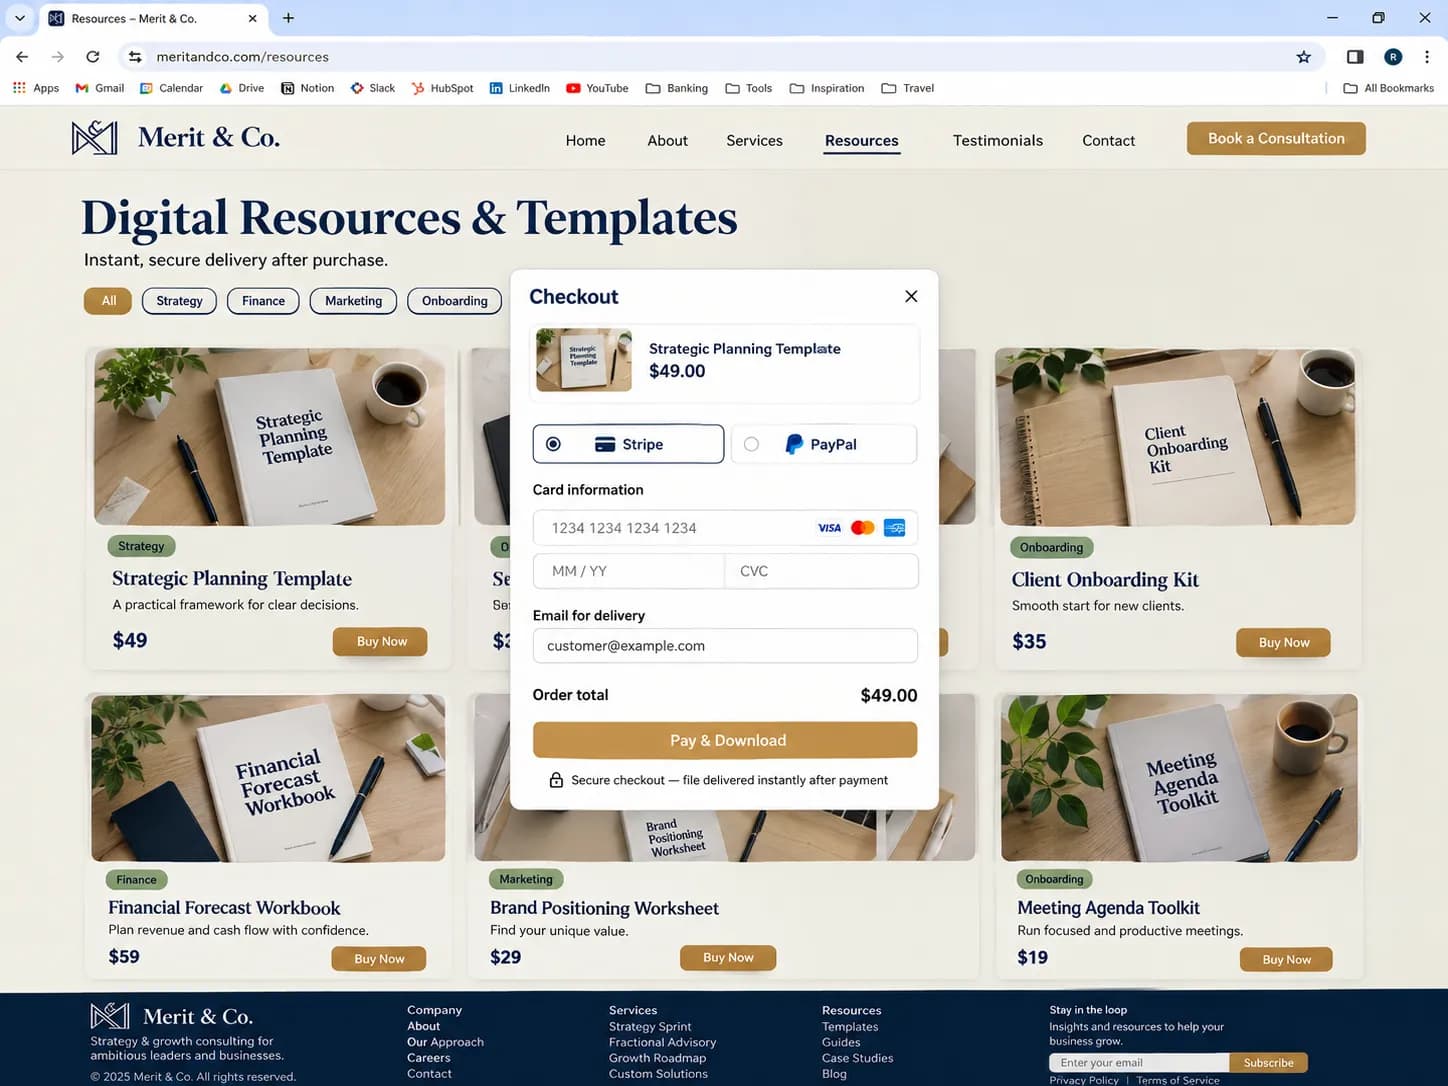Open the Testimonials navigation item
This screenshot has height=1086, width=1448.
(x=997, y=140)
